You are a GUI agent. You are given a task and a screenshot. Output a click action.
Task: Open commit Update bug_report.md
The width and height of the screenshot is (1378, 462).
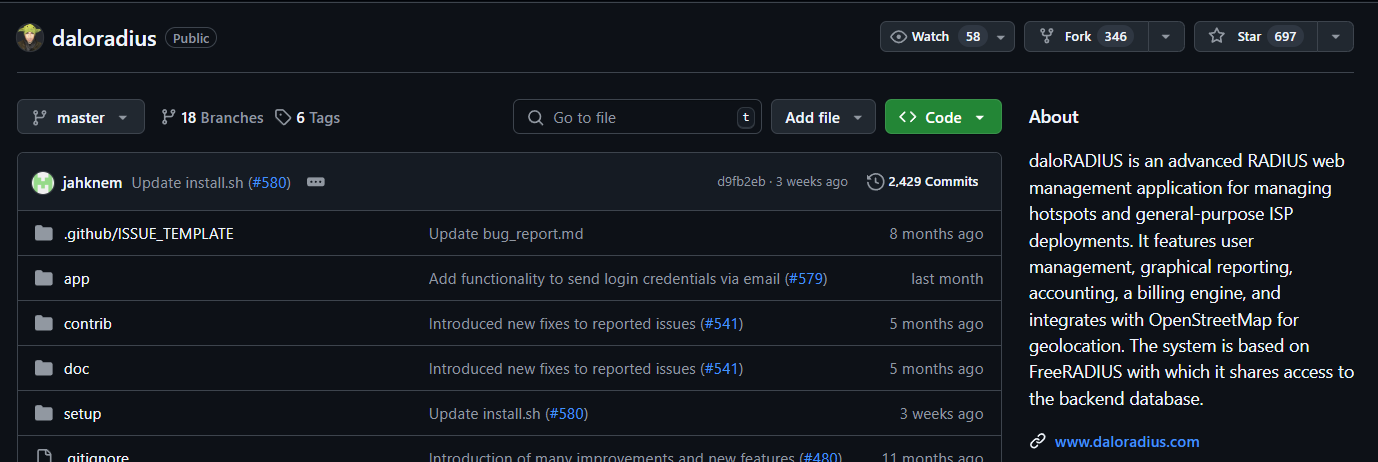[x=506, y=234]
